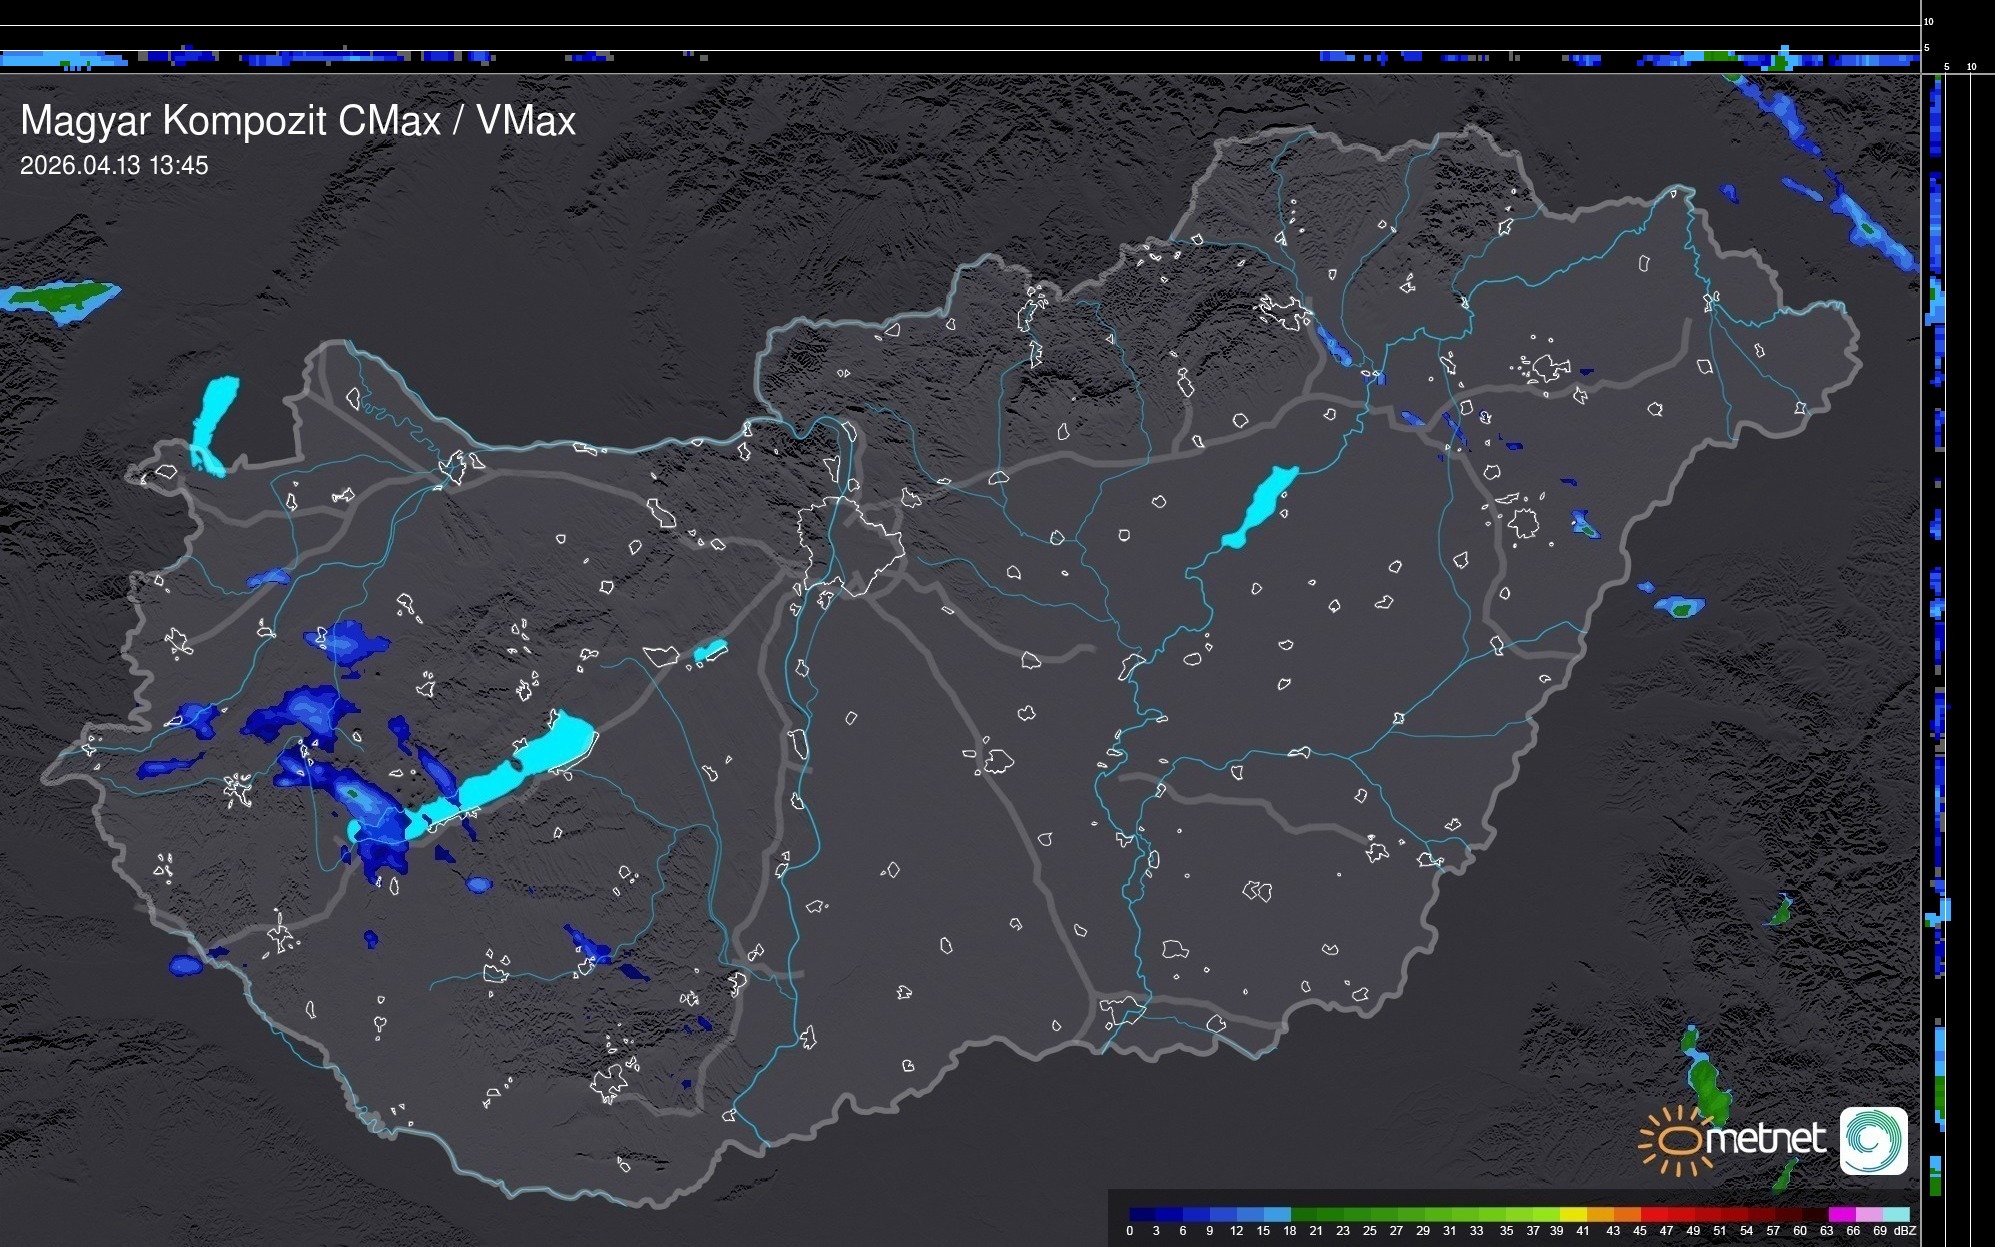Click the metnet wordmark text
The width and height of the screenshot is (1995, 1247).
[1765, 1140]
